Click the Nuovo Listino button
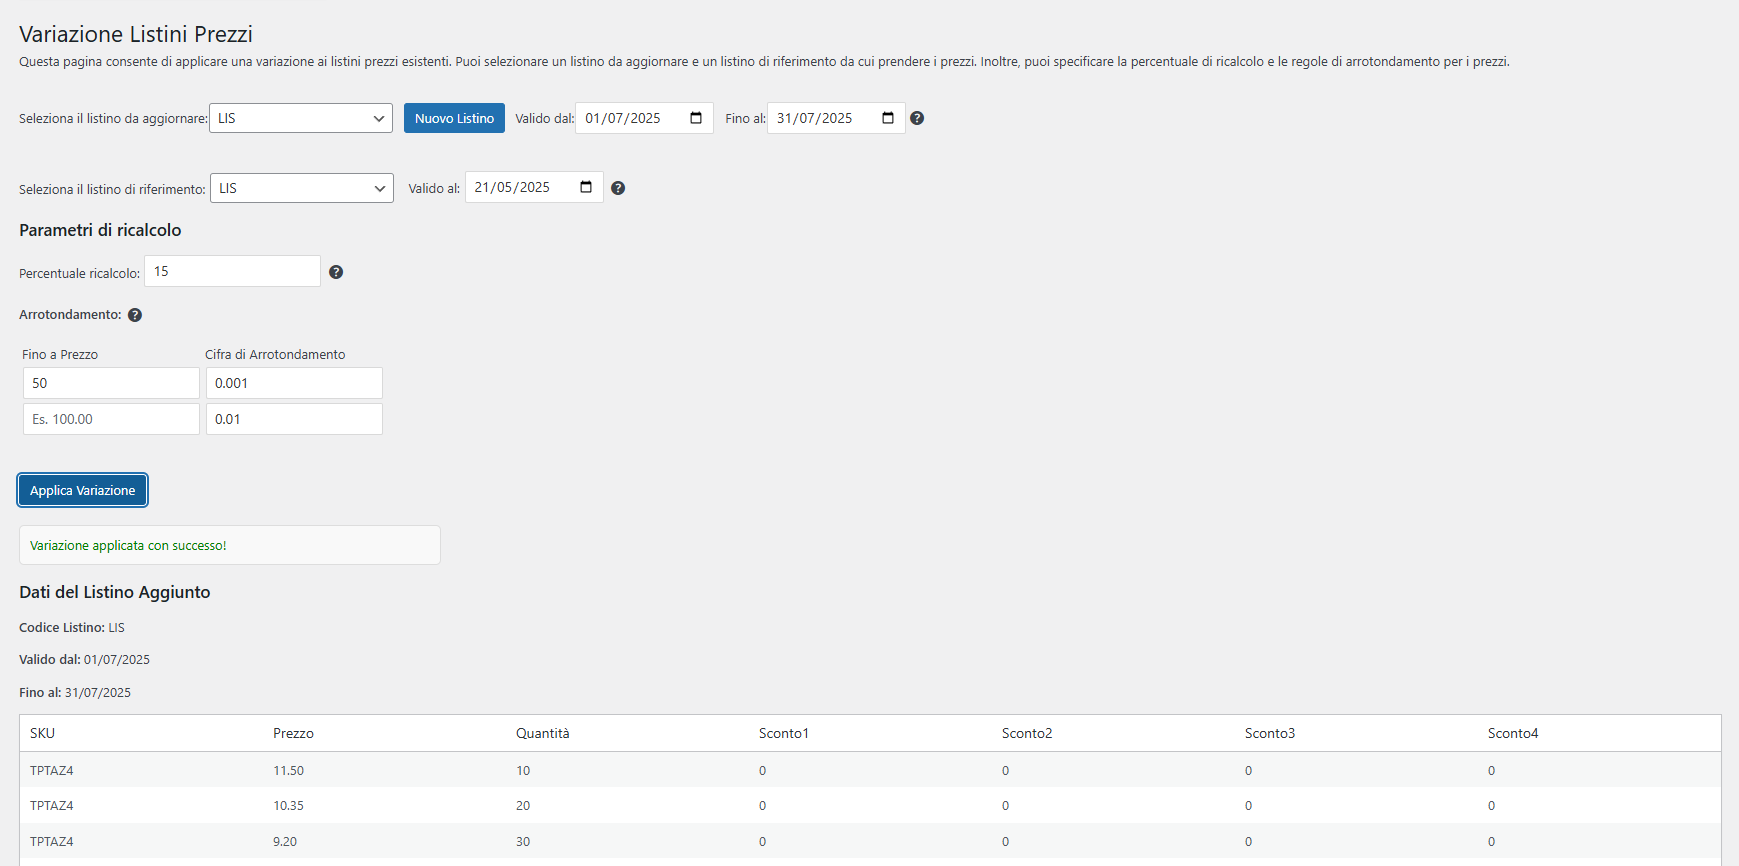The image size is (1739, 866). (x=454, y=118)
